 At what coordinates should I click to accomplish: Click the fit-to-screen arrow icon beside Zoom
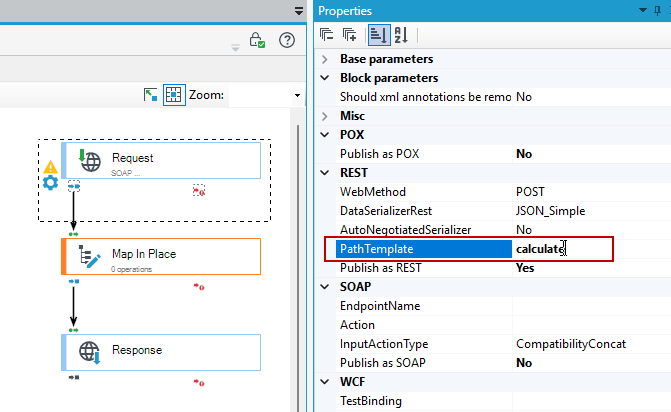click(150, 95)
